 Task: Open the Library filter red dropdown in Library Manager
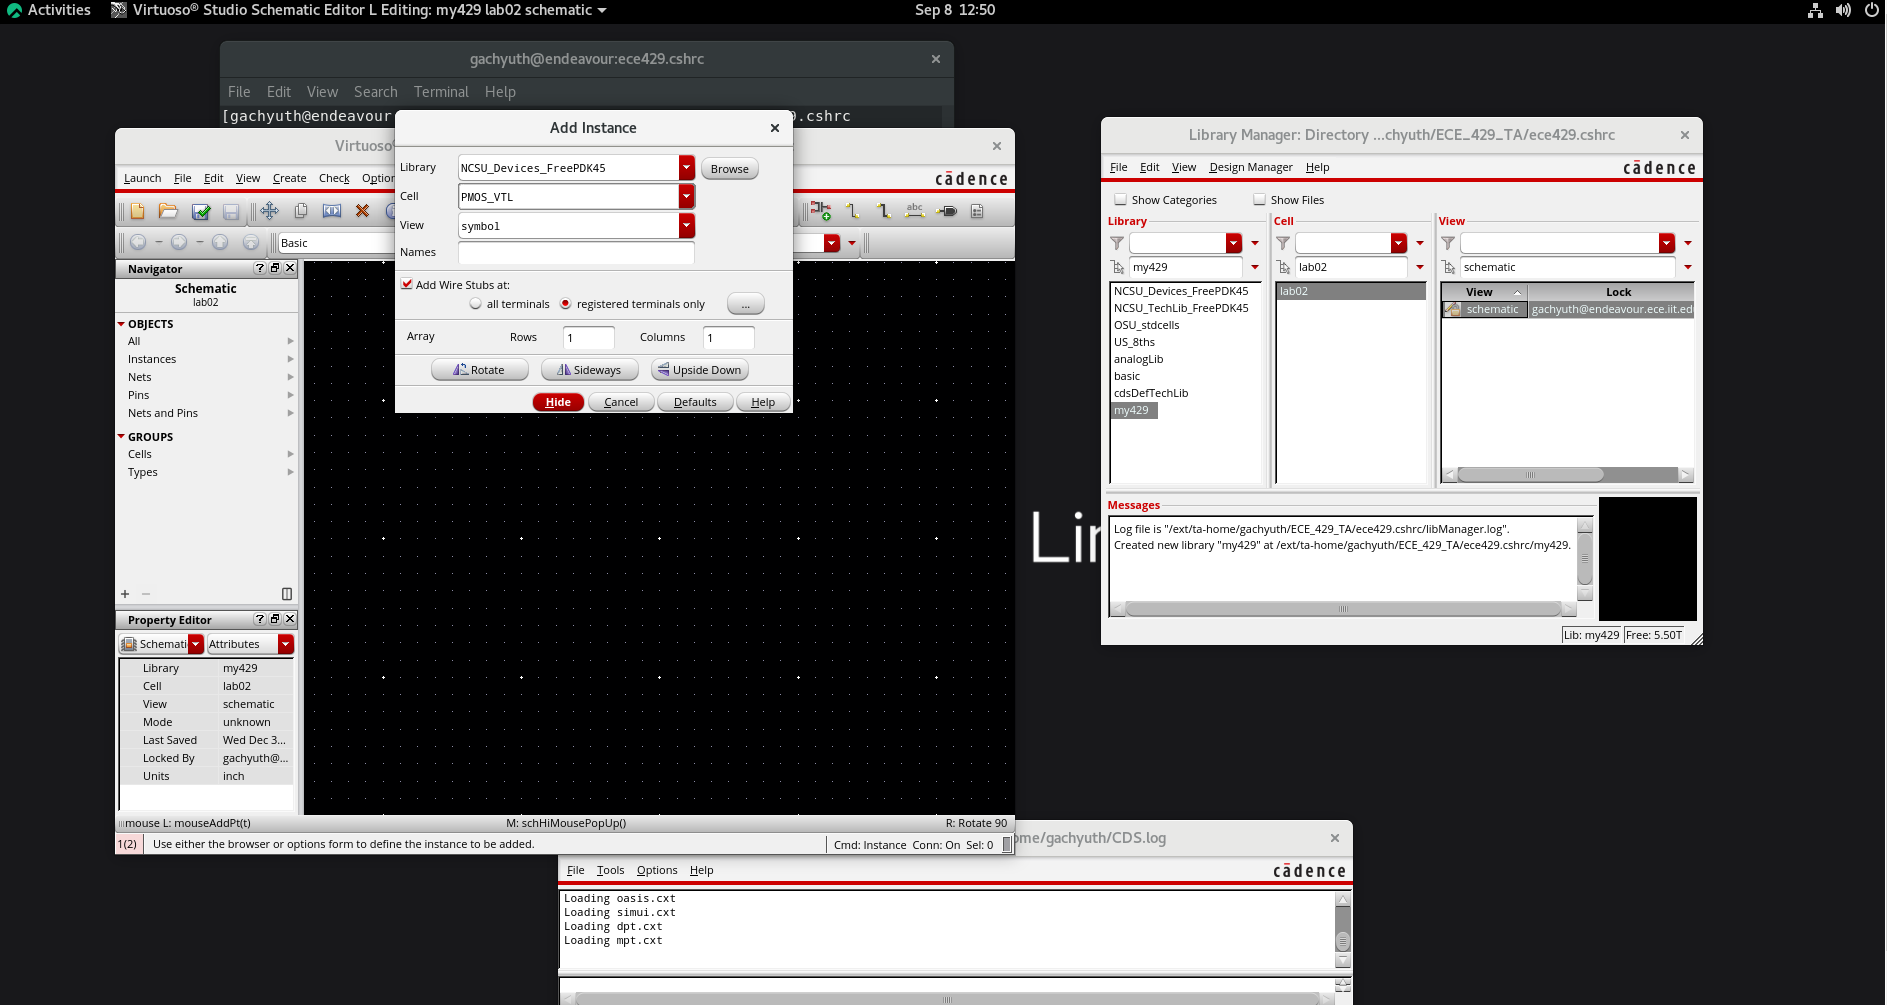pos(1234,243)
